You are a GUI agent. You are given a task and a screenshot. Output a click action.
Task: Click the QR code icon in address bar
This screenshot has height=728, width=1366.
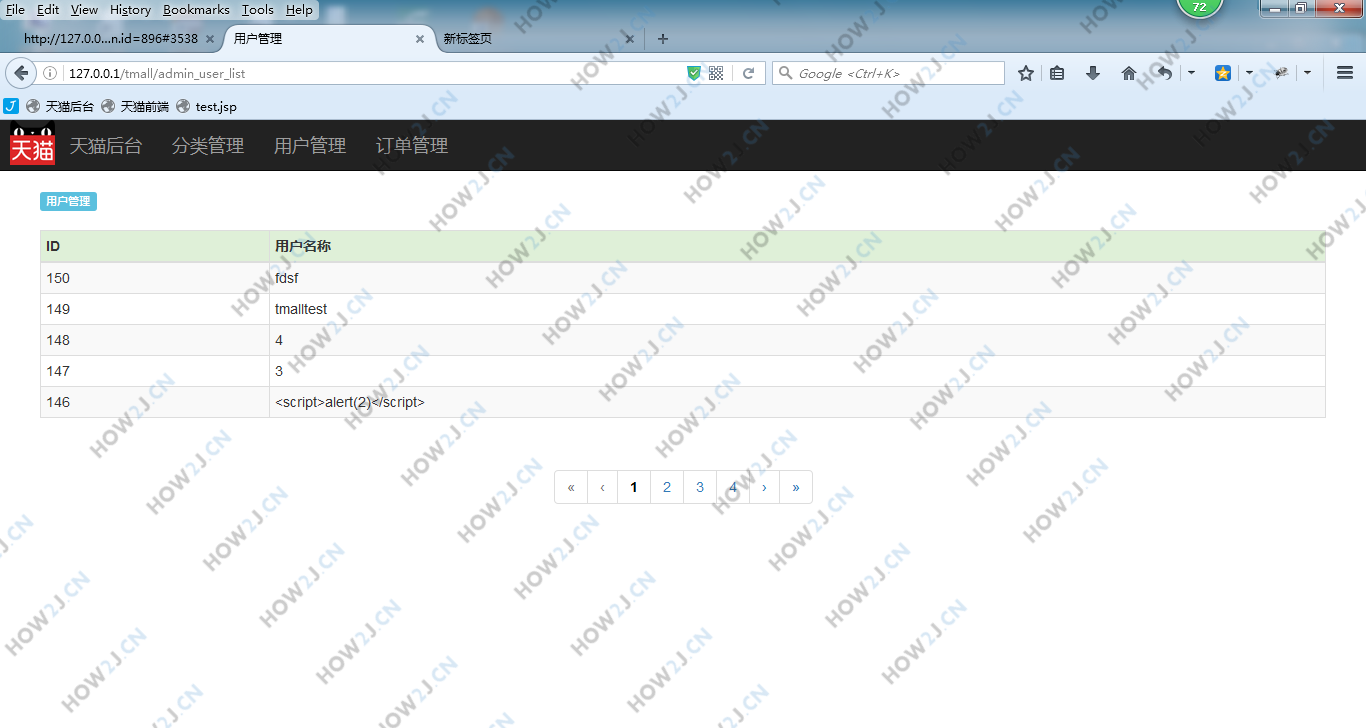click(x=716, y=73)
